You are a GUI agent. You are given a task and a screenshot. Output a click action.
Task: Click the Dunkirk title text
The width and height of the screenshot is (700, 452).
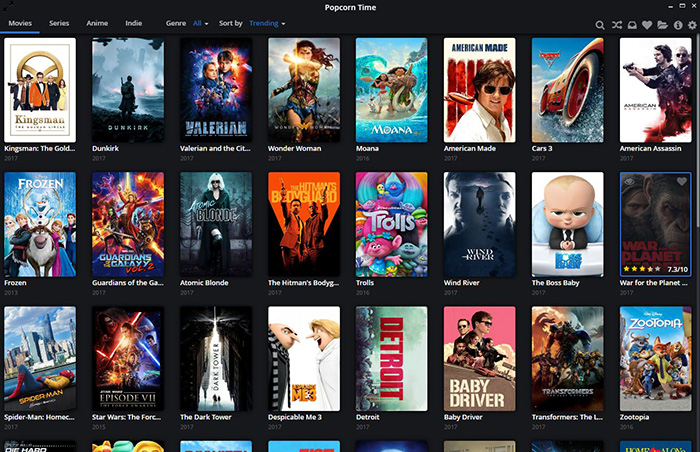pos(105,148)
